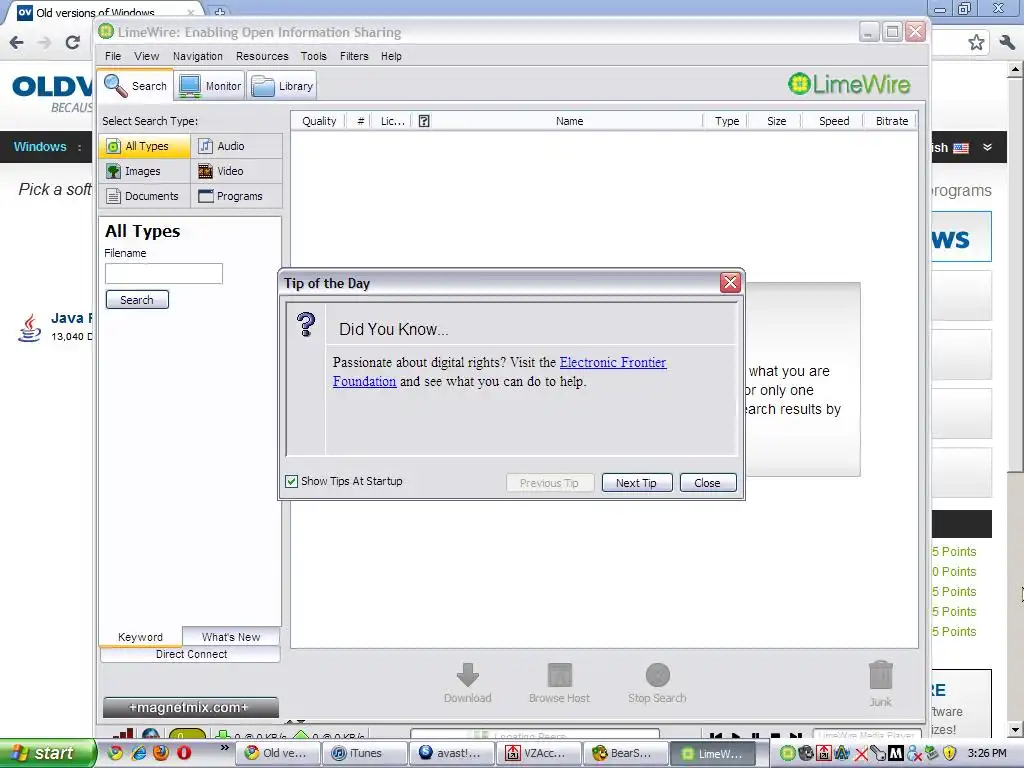Switch to the What's New tab
This screenshot has height=768, width=1024.
231,637
